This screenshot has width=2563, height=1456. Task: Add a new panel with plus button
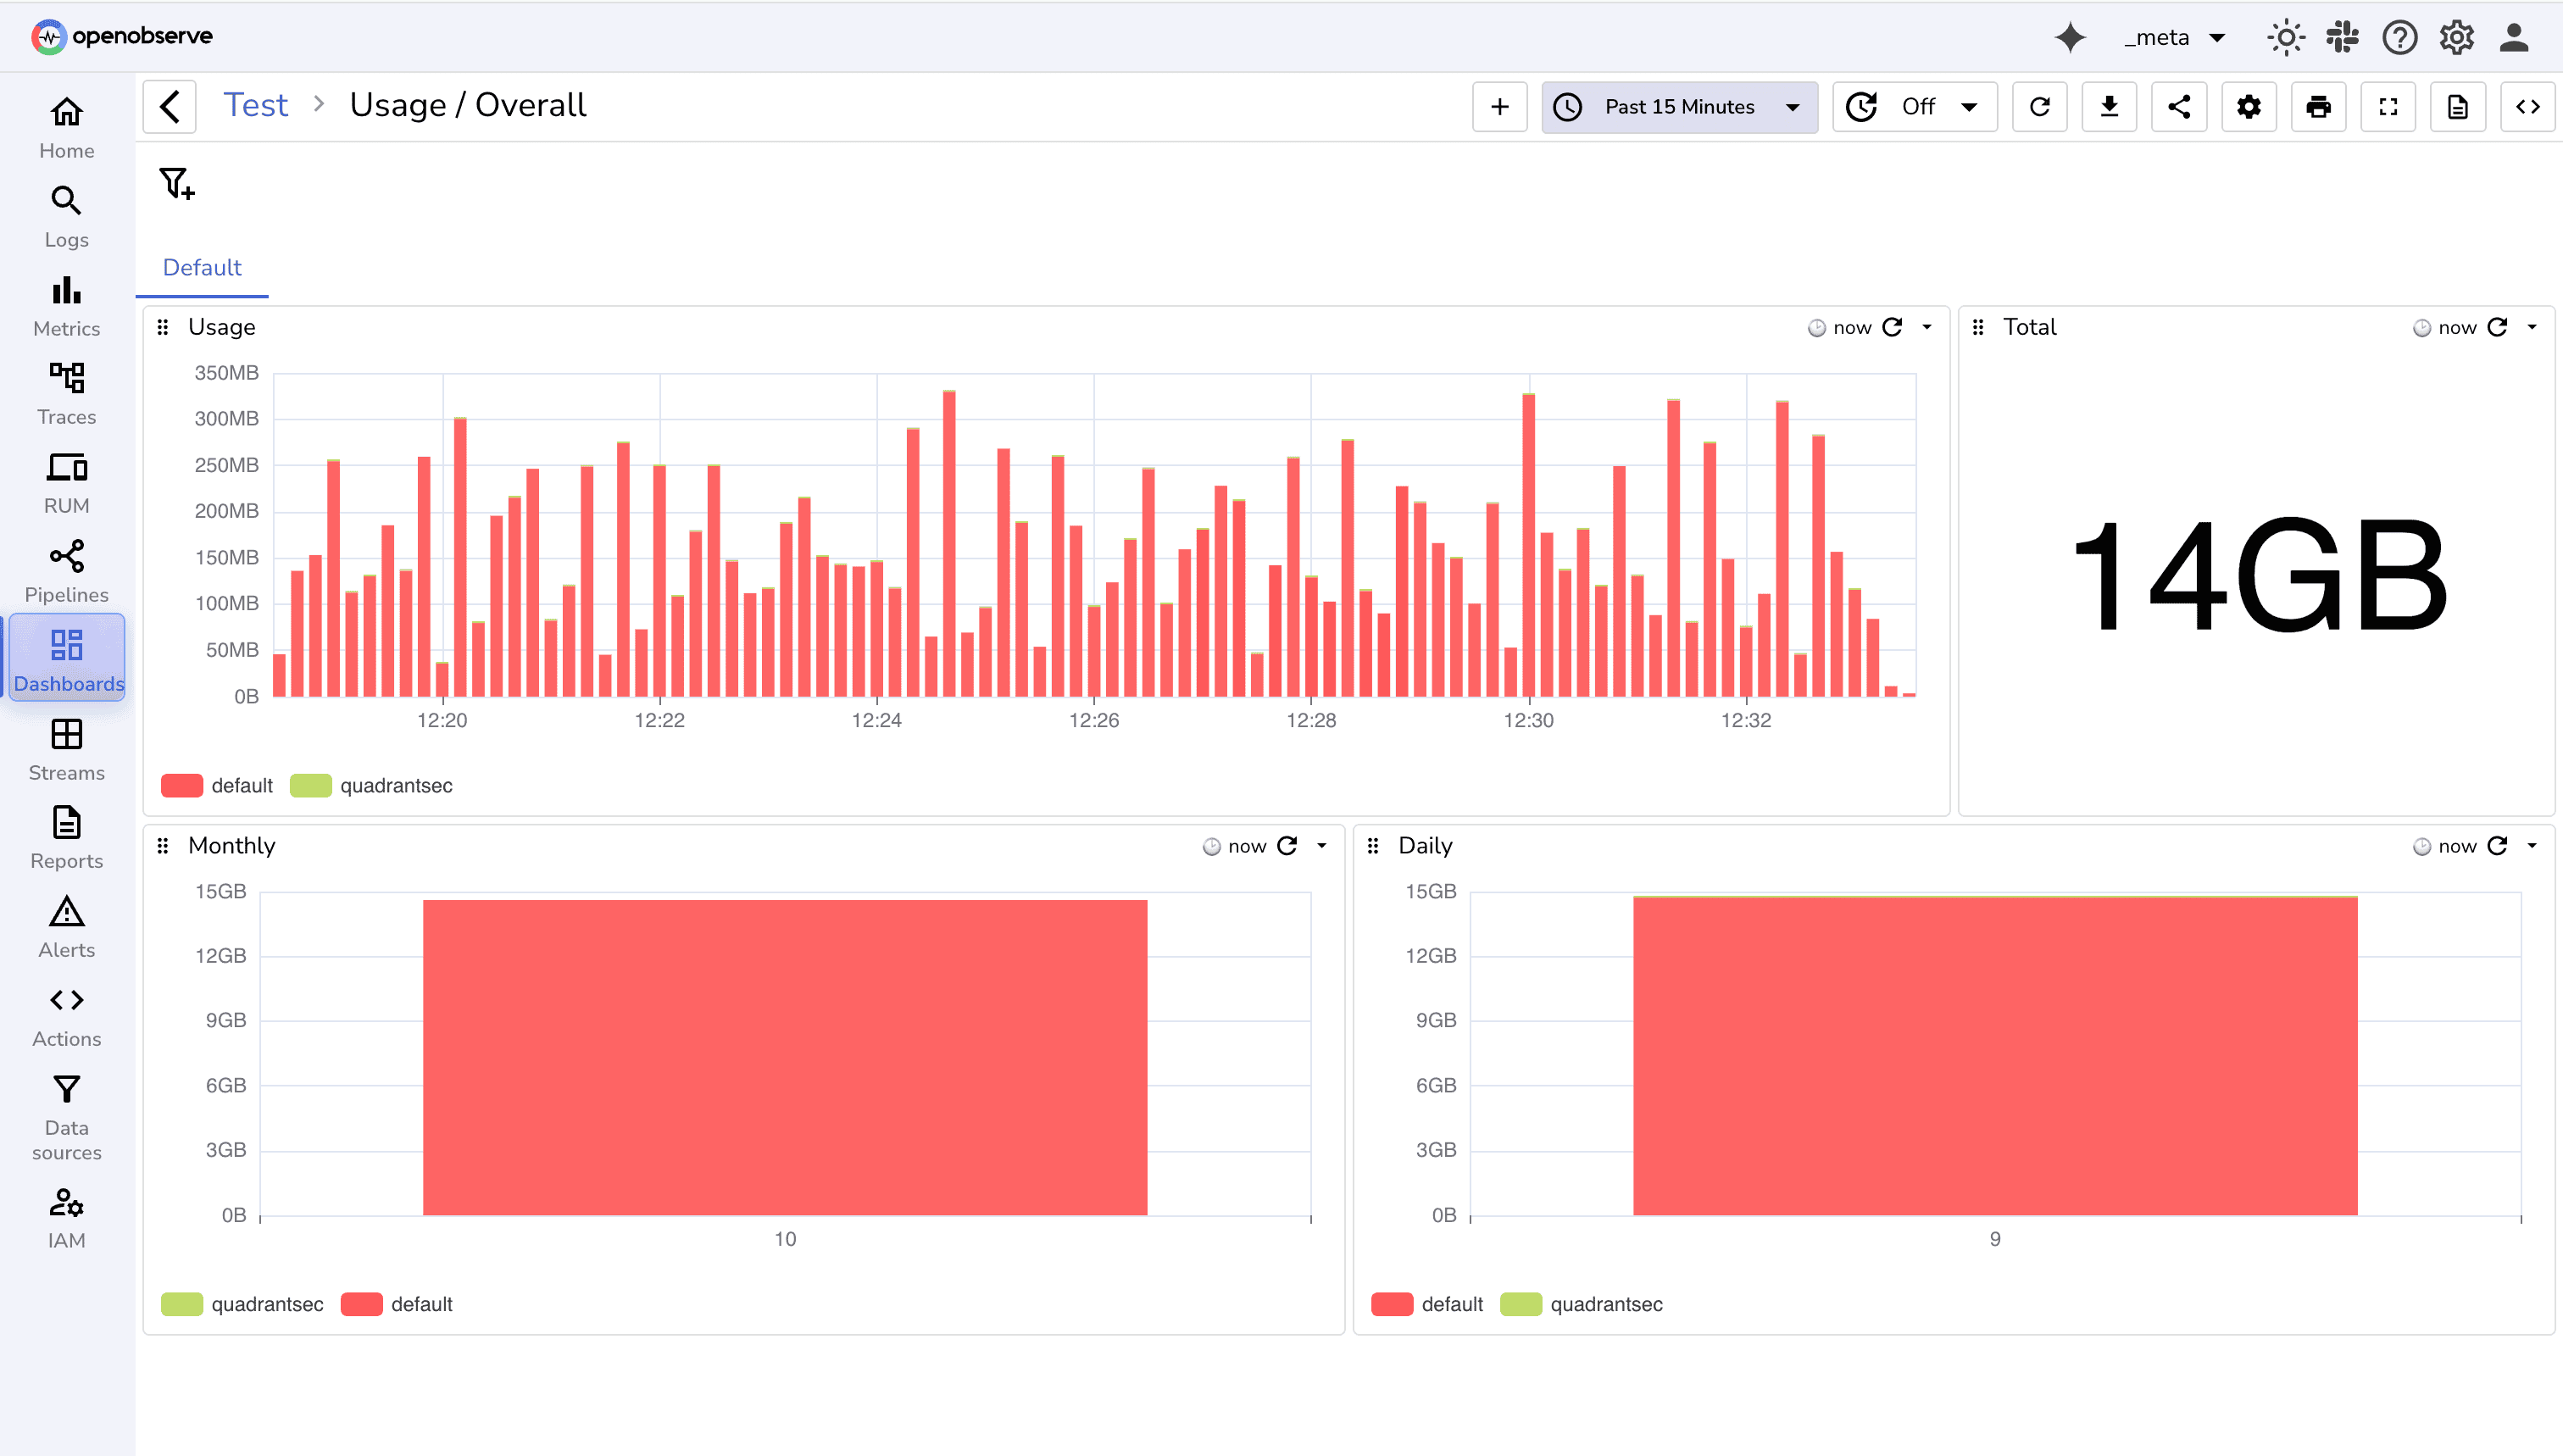click(1499, 106)
